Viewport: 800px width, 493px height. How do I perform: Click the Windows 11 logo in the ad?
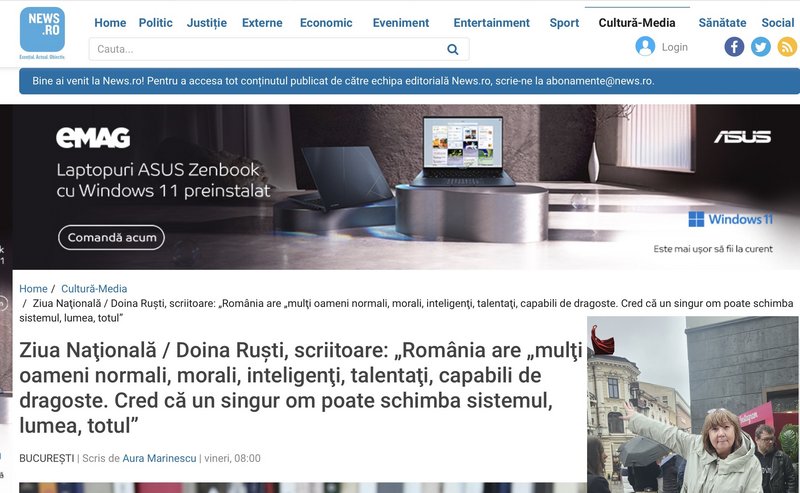coord(730,219)
